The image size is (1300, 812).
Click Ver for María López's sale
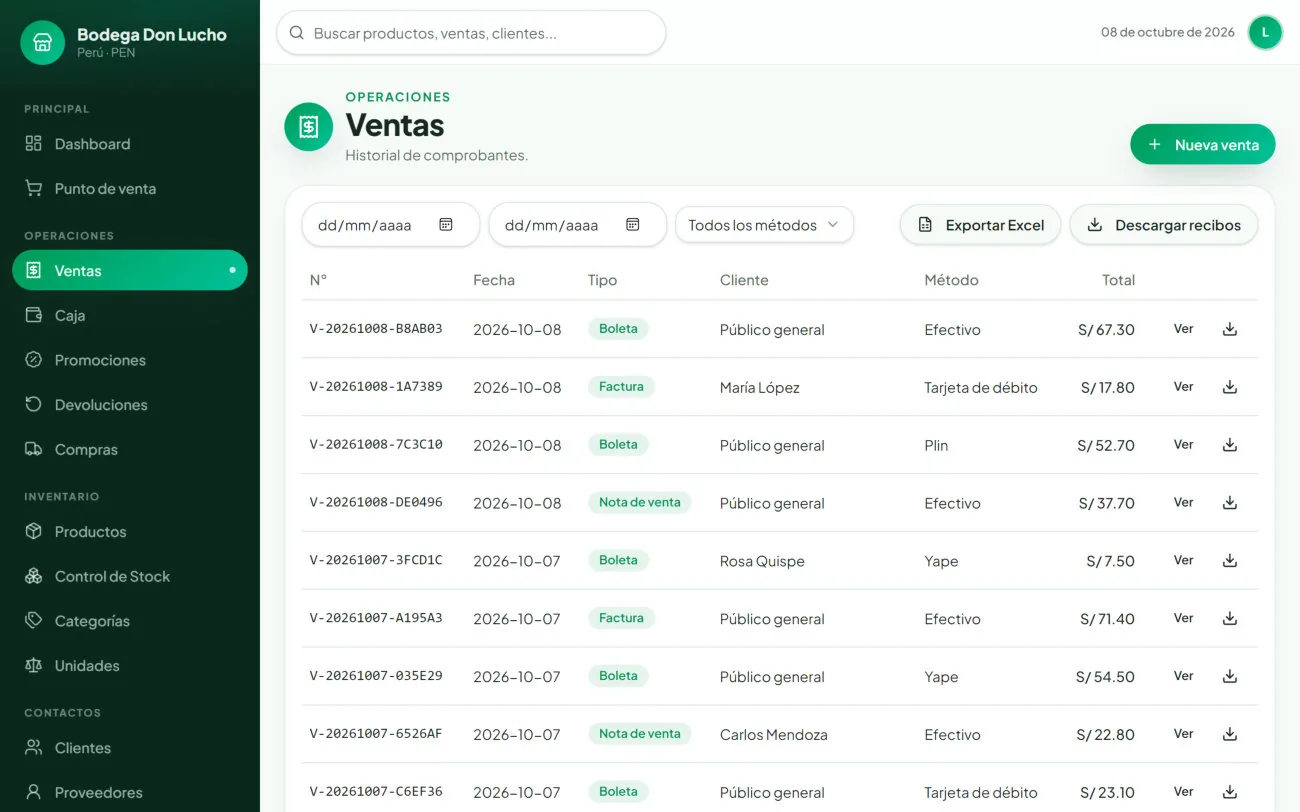click(x=1184, y=387)
